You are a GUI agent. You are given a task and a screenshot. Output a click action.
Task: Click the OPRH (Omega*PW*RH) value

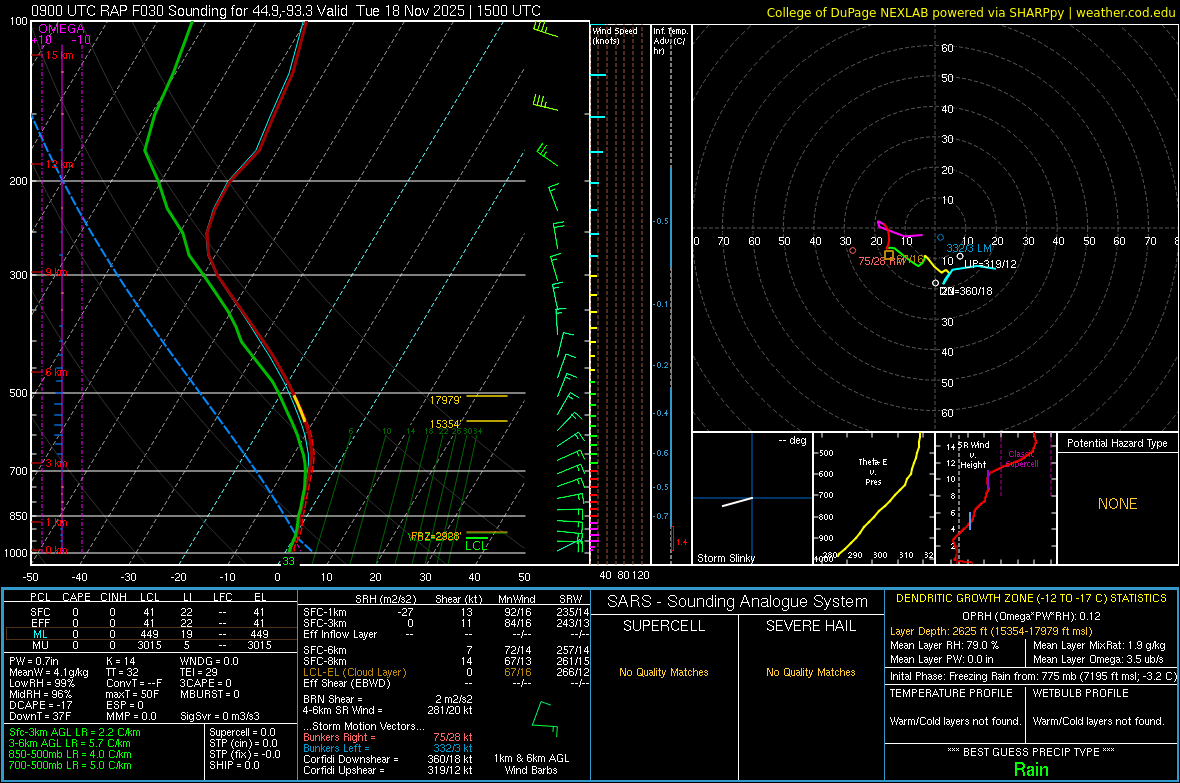pos(1031,616)
